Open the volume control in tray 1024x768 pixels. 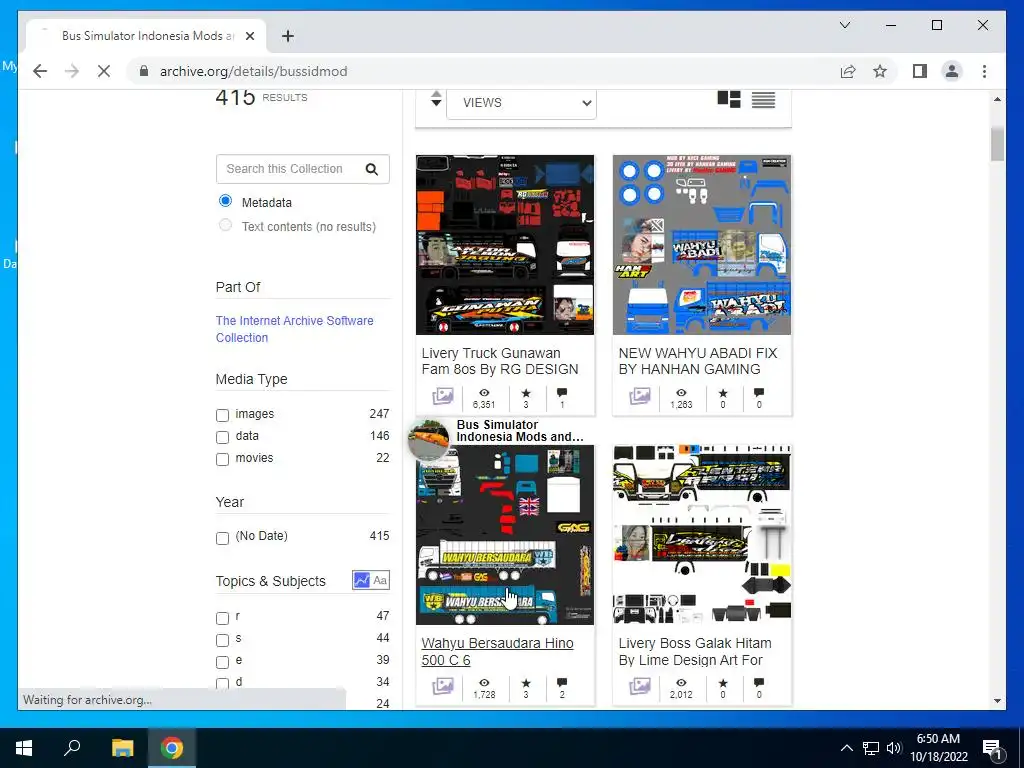(x=894, y=748)
